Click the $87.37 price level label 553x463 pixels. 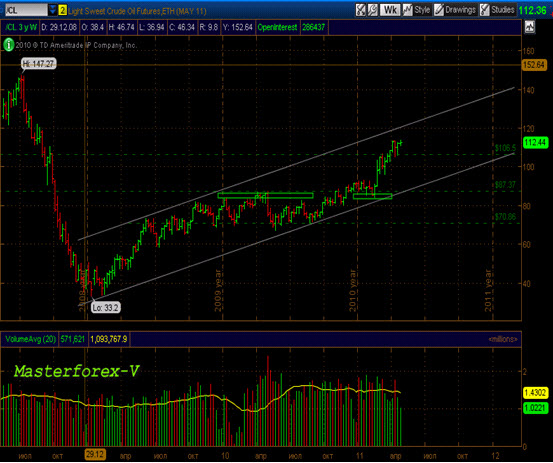pos(505,185)
